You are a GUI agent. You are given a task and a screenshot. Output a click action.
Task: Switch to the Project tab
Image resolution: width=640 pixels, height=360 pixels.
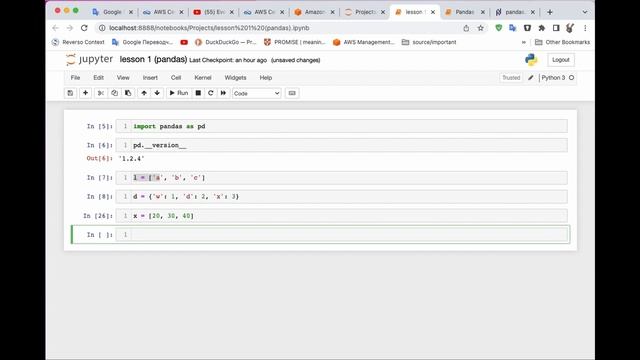[x=364, y=12]
